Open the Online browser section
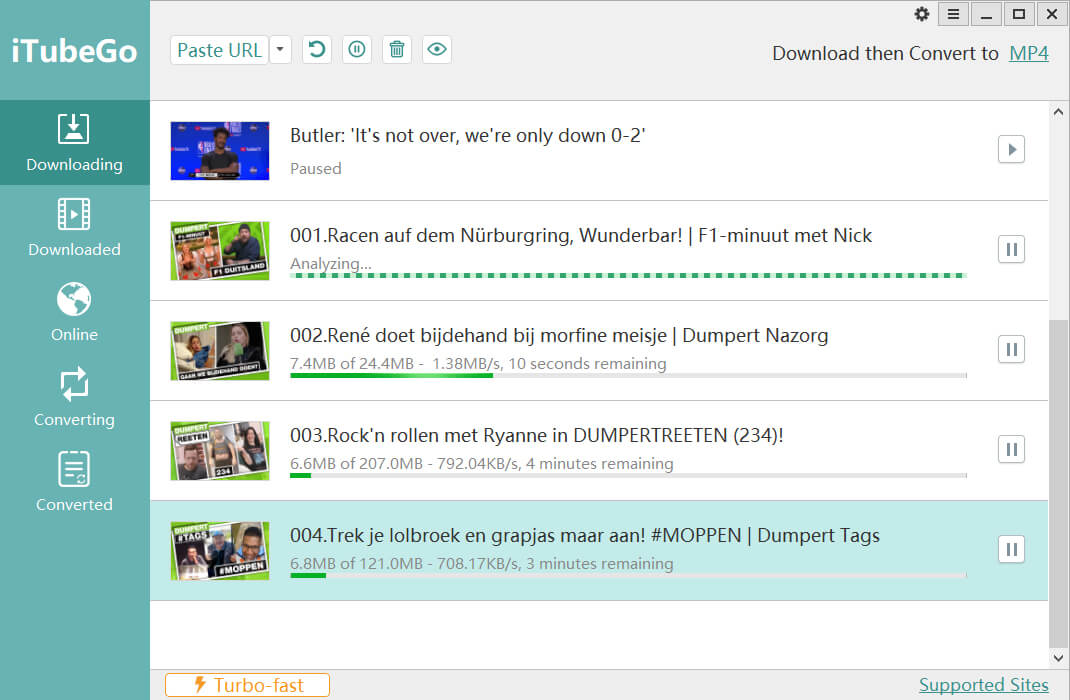 (74, 312)
